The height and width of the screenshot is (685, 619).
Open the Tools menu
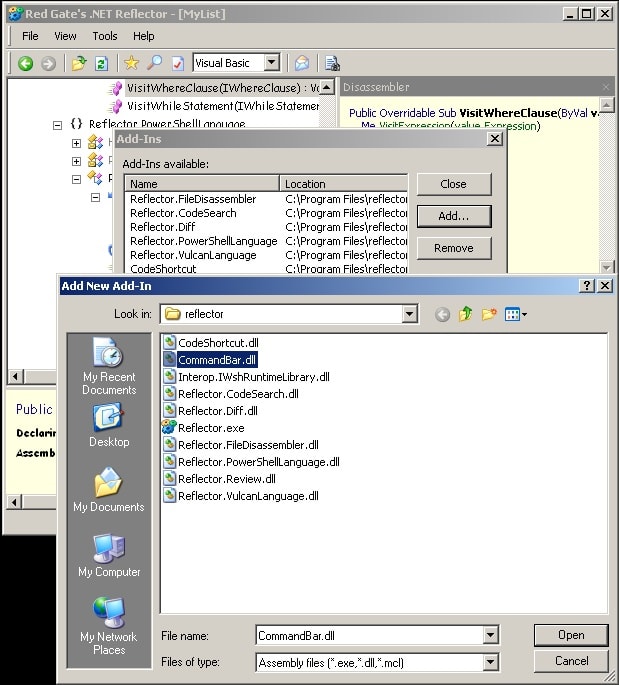tap(105, 36)
